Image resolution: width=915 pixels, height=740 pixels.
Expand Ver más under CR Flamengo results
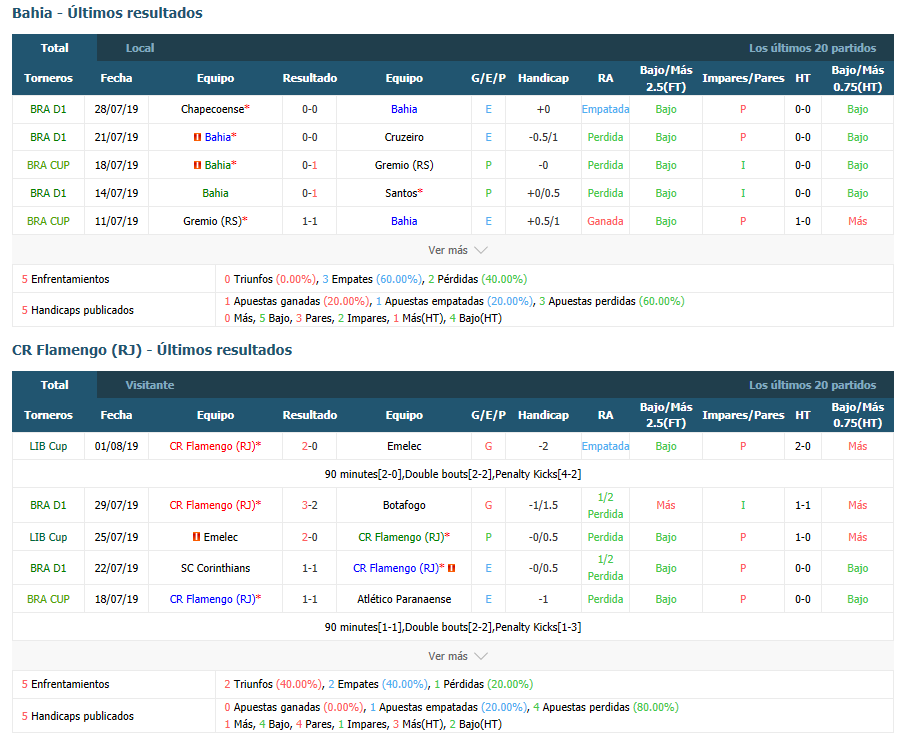click(458, 656)
